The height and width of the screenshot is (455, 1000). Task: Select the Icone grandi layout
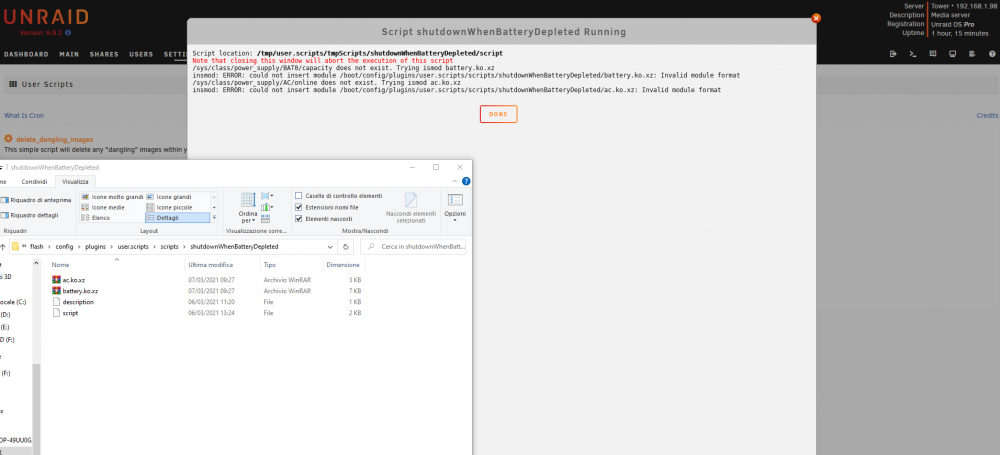[177, 197]
